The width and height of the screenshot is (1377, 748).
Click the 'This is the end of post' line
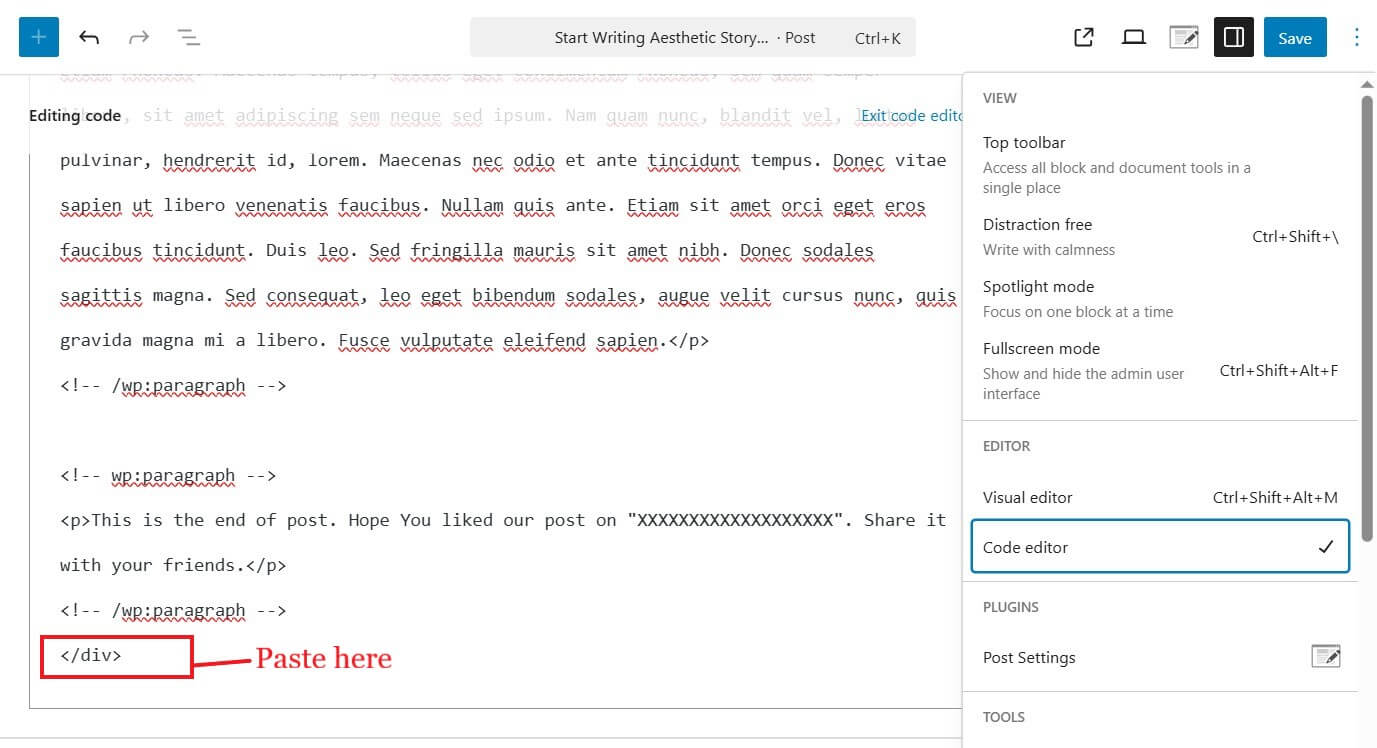pyautogui.click(x=503, y=520)
